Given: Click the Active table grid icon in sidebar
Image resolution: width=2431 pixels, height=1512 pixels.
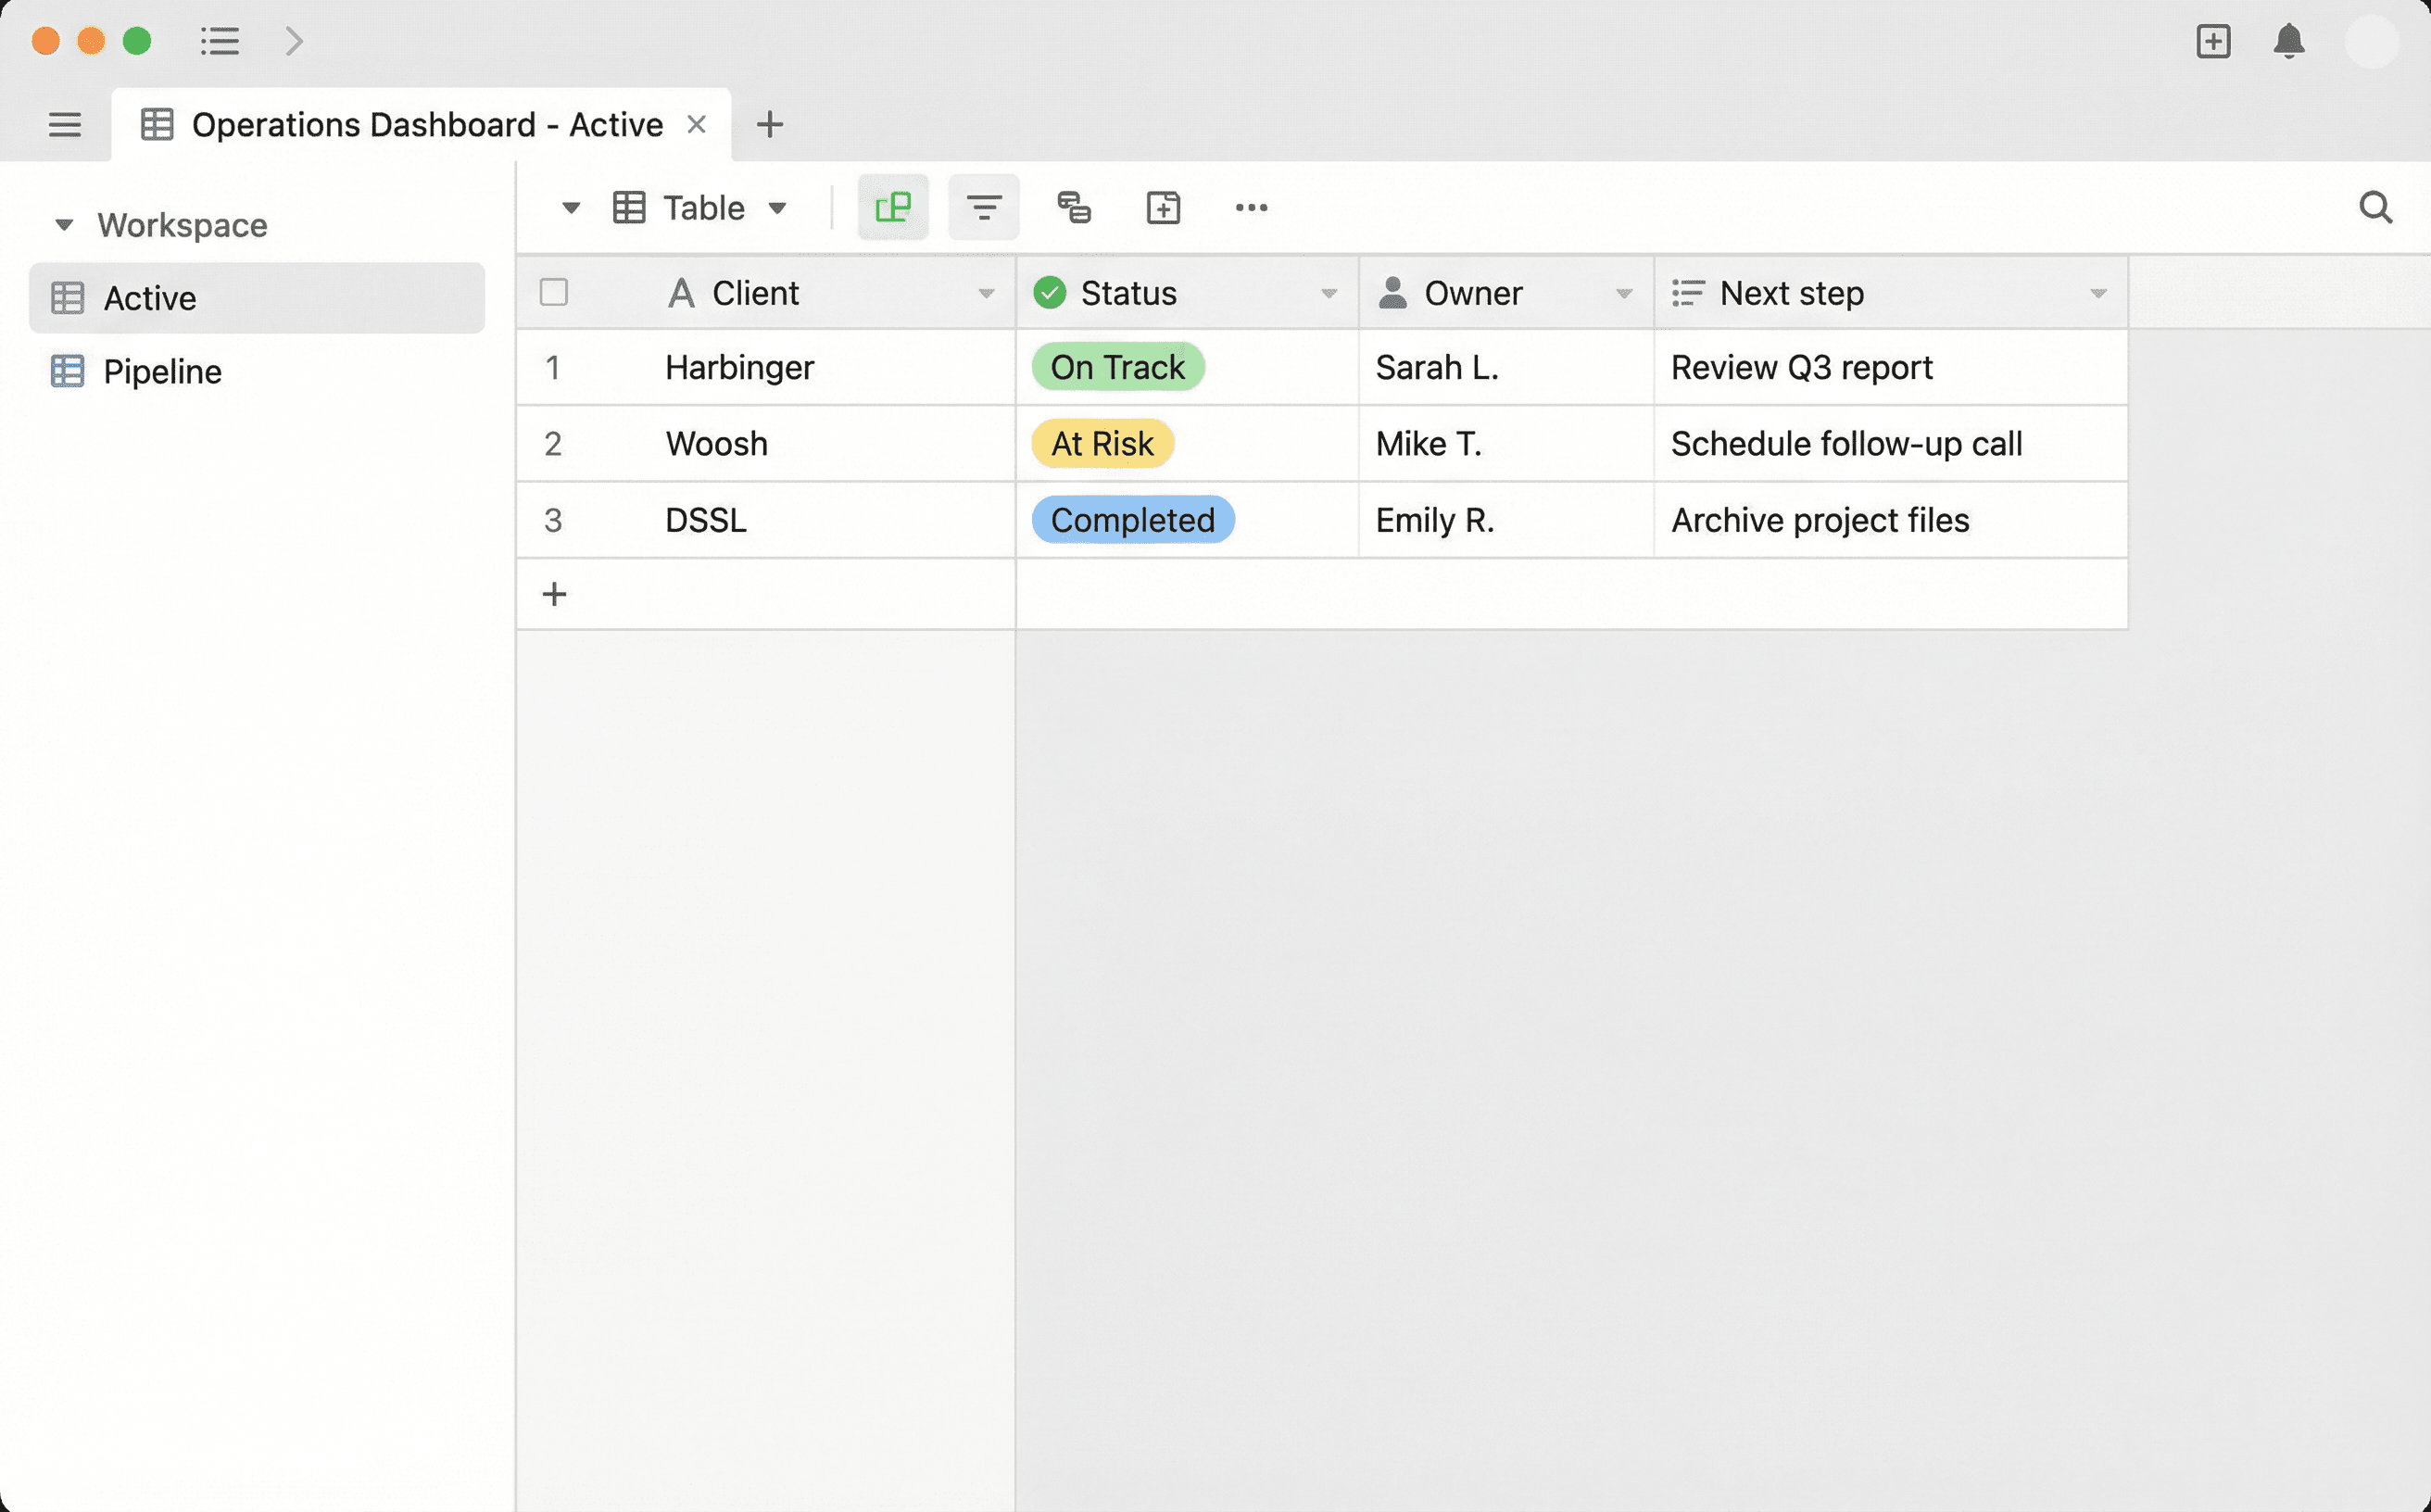Looking at the screenshot, I should coord(67,297).
